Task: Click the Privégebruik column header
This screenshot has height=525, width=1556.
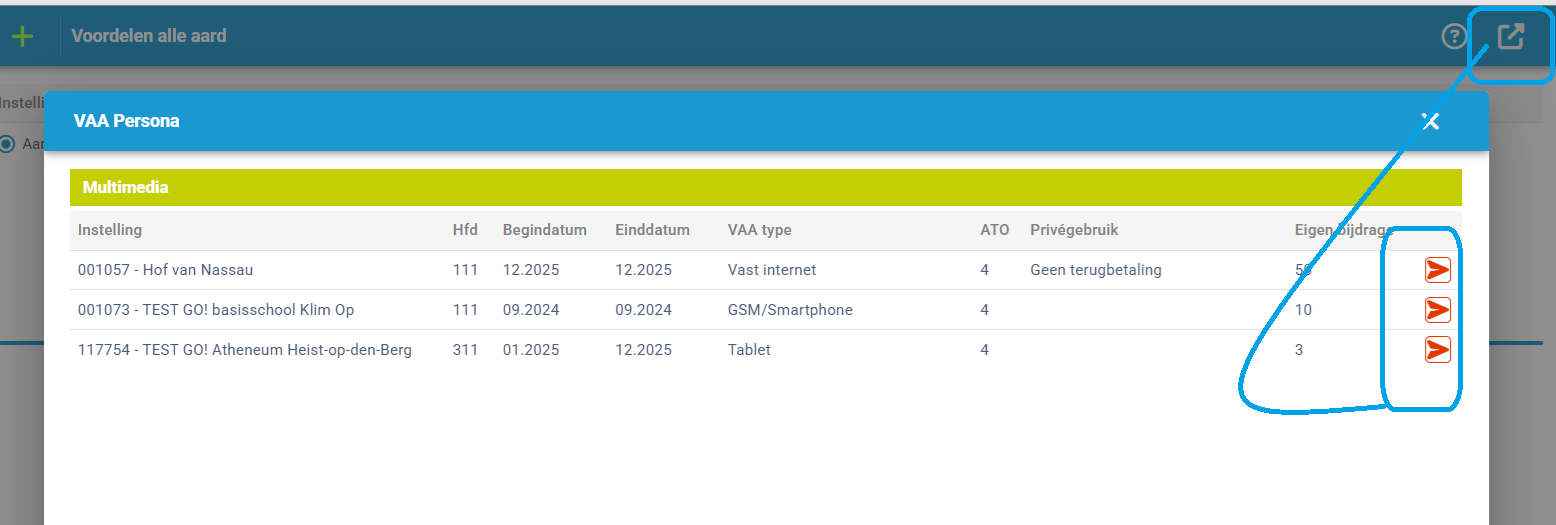Action: 1074,230
